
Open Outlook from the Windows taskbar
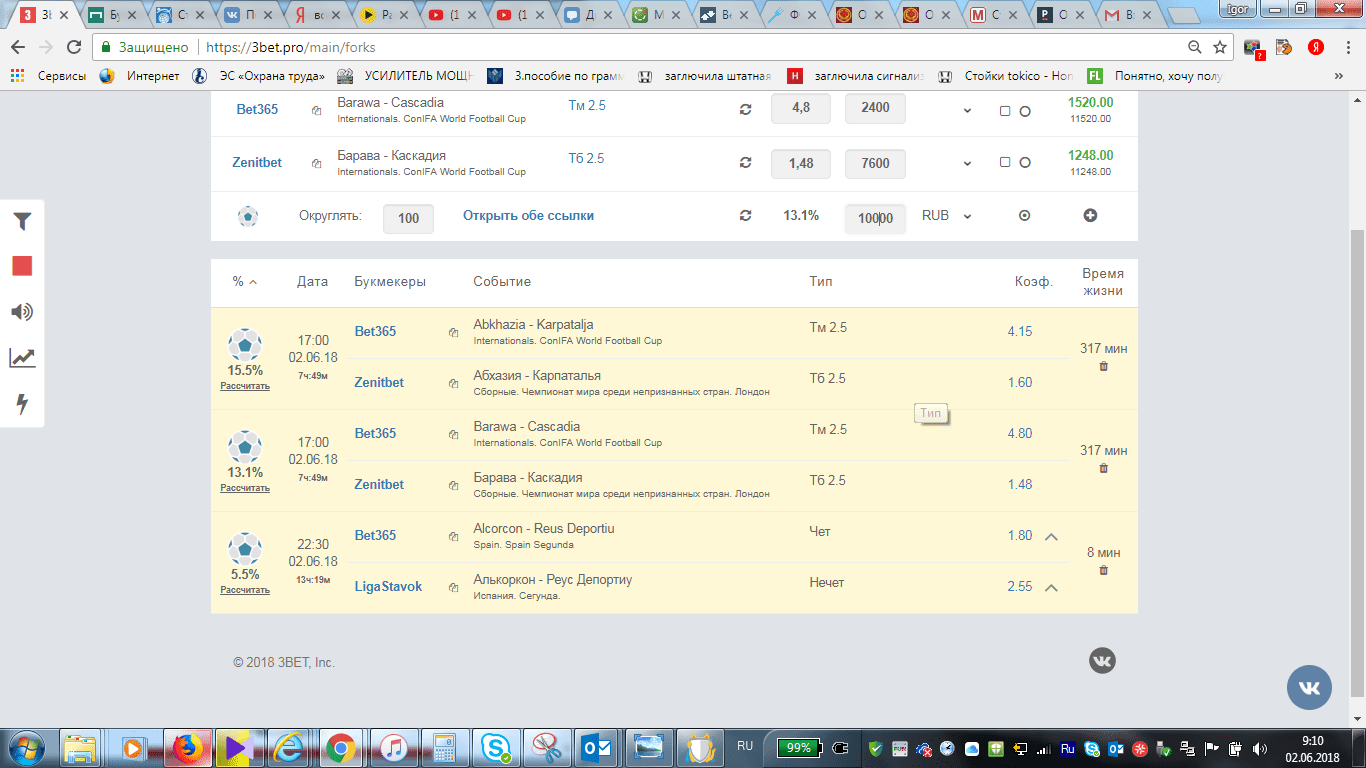597,747
